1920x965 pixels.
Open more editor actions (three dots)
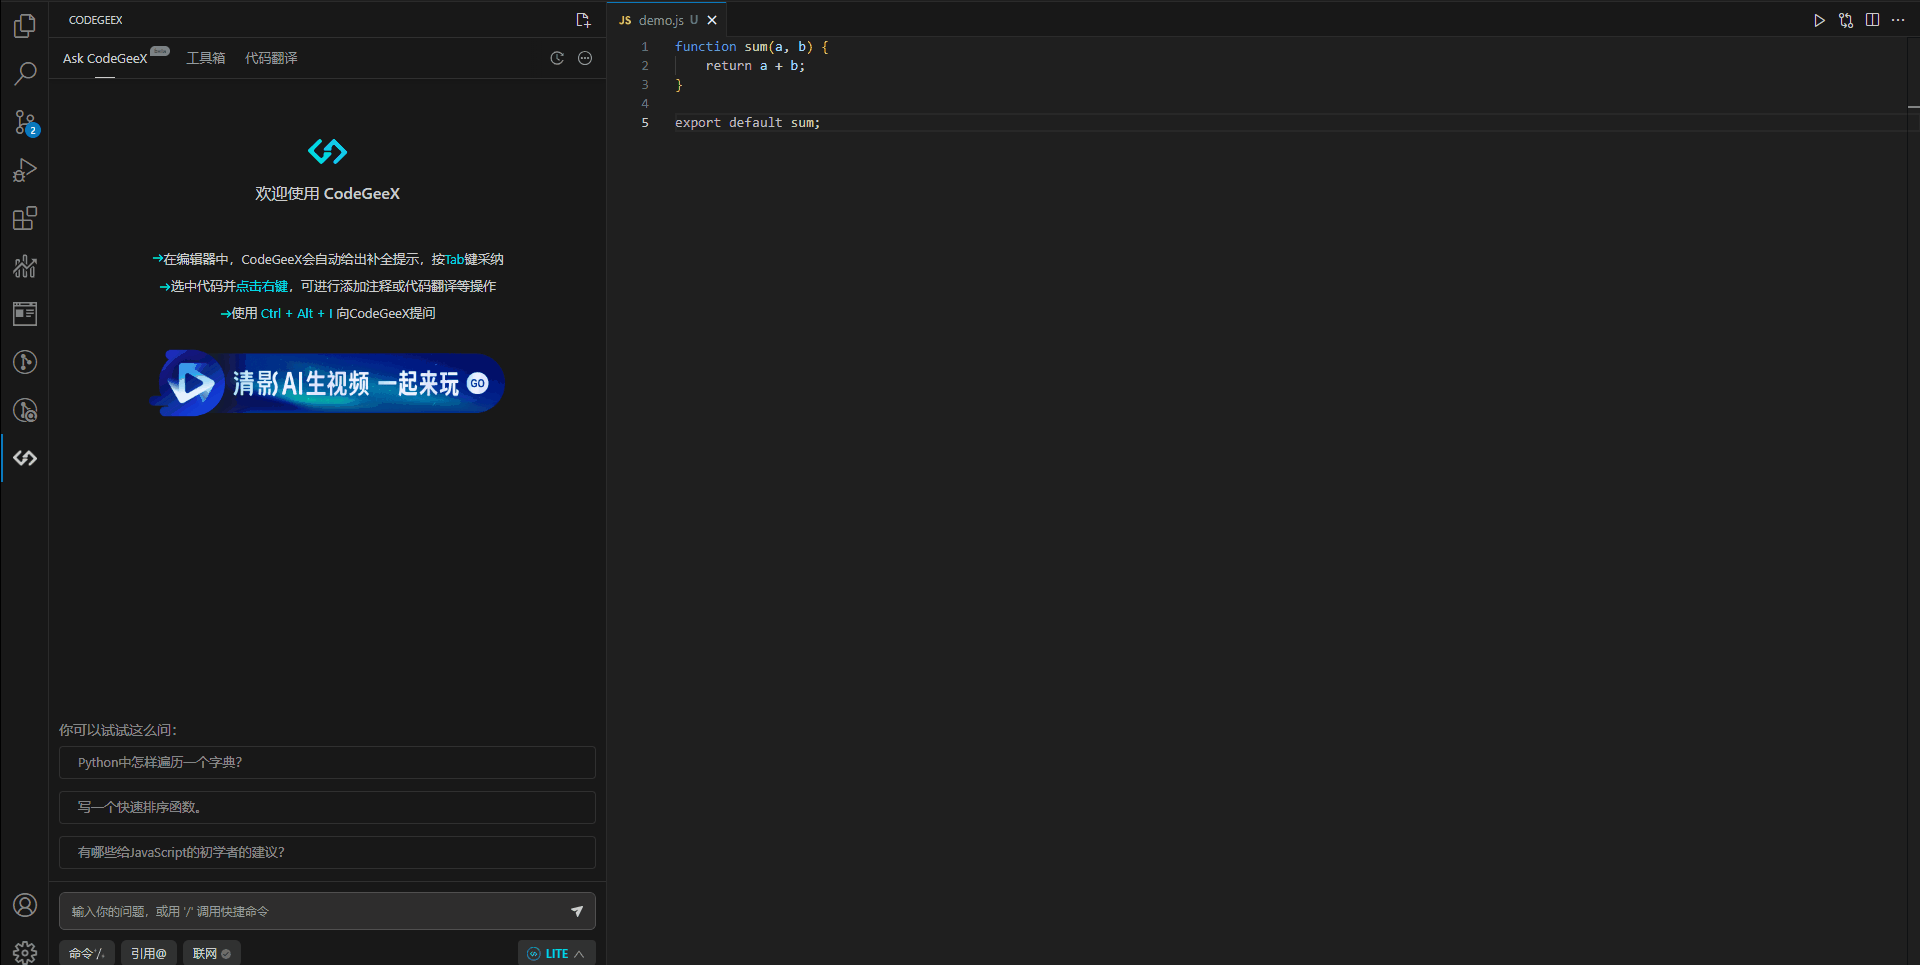(1898, 20)
